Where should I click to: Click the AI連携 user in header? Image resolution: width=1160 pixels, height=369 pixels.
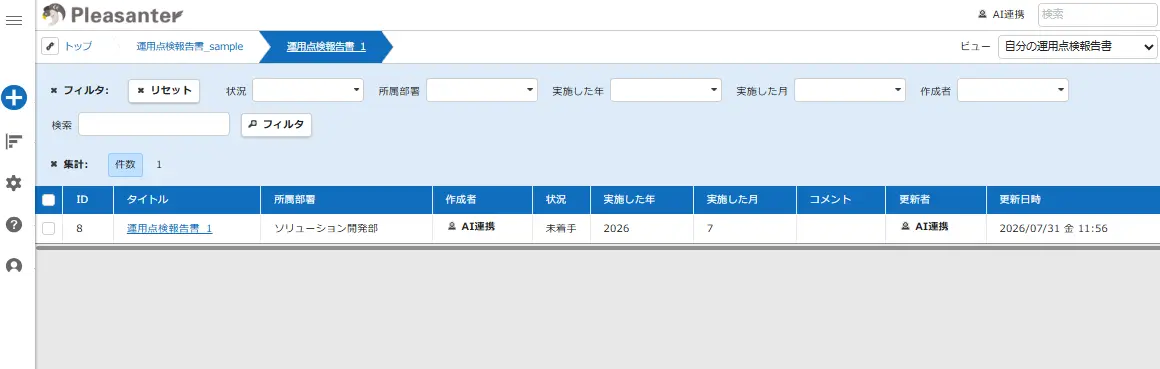1001,14
